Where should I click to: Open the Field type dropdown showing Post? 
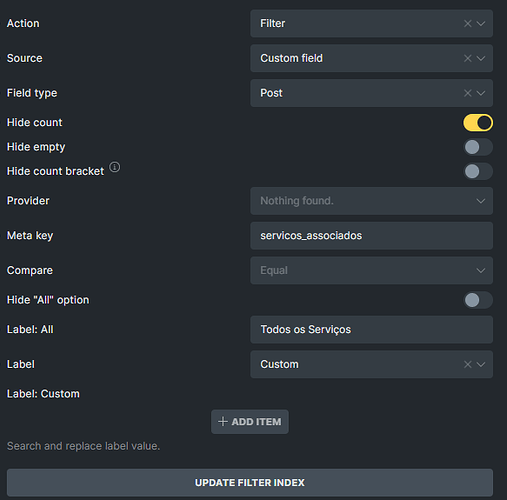click(x=371, y=93)
